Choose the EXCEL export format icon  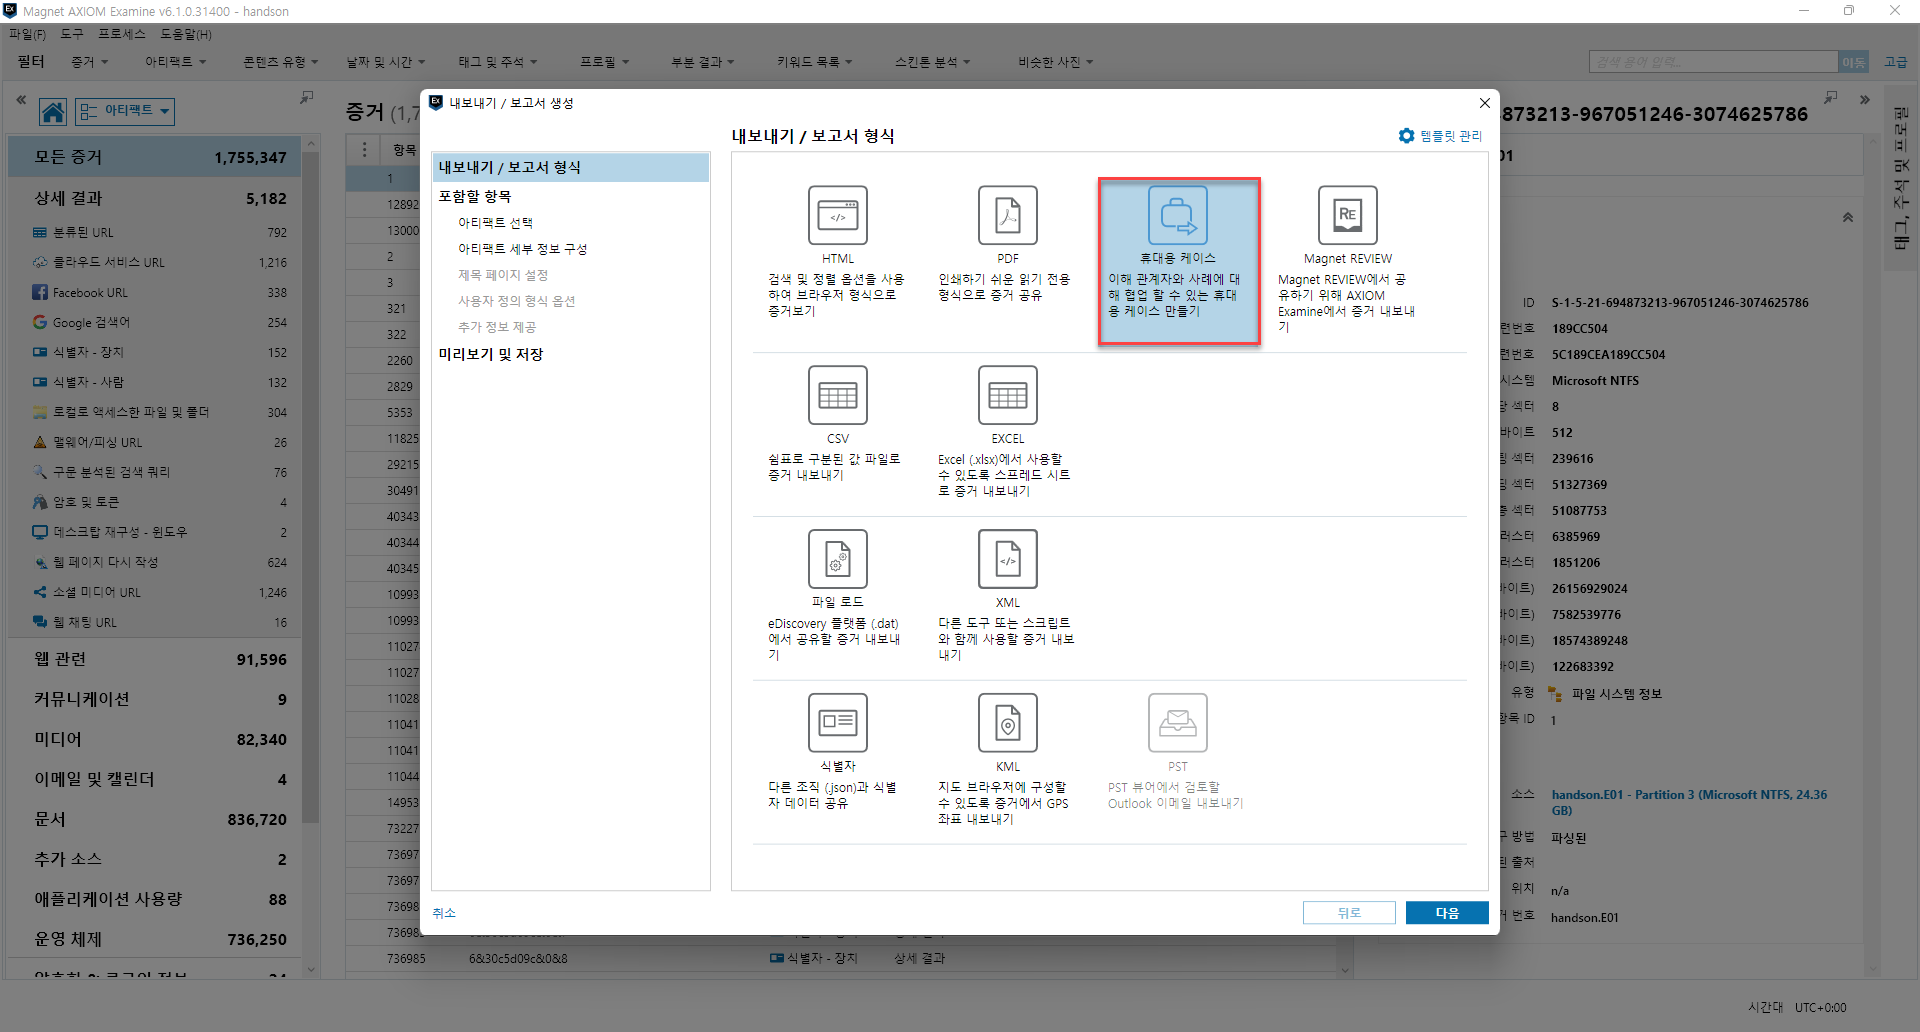1007,395
